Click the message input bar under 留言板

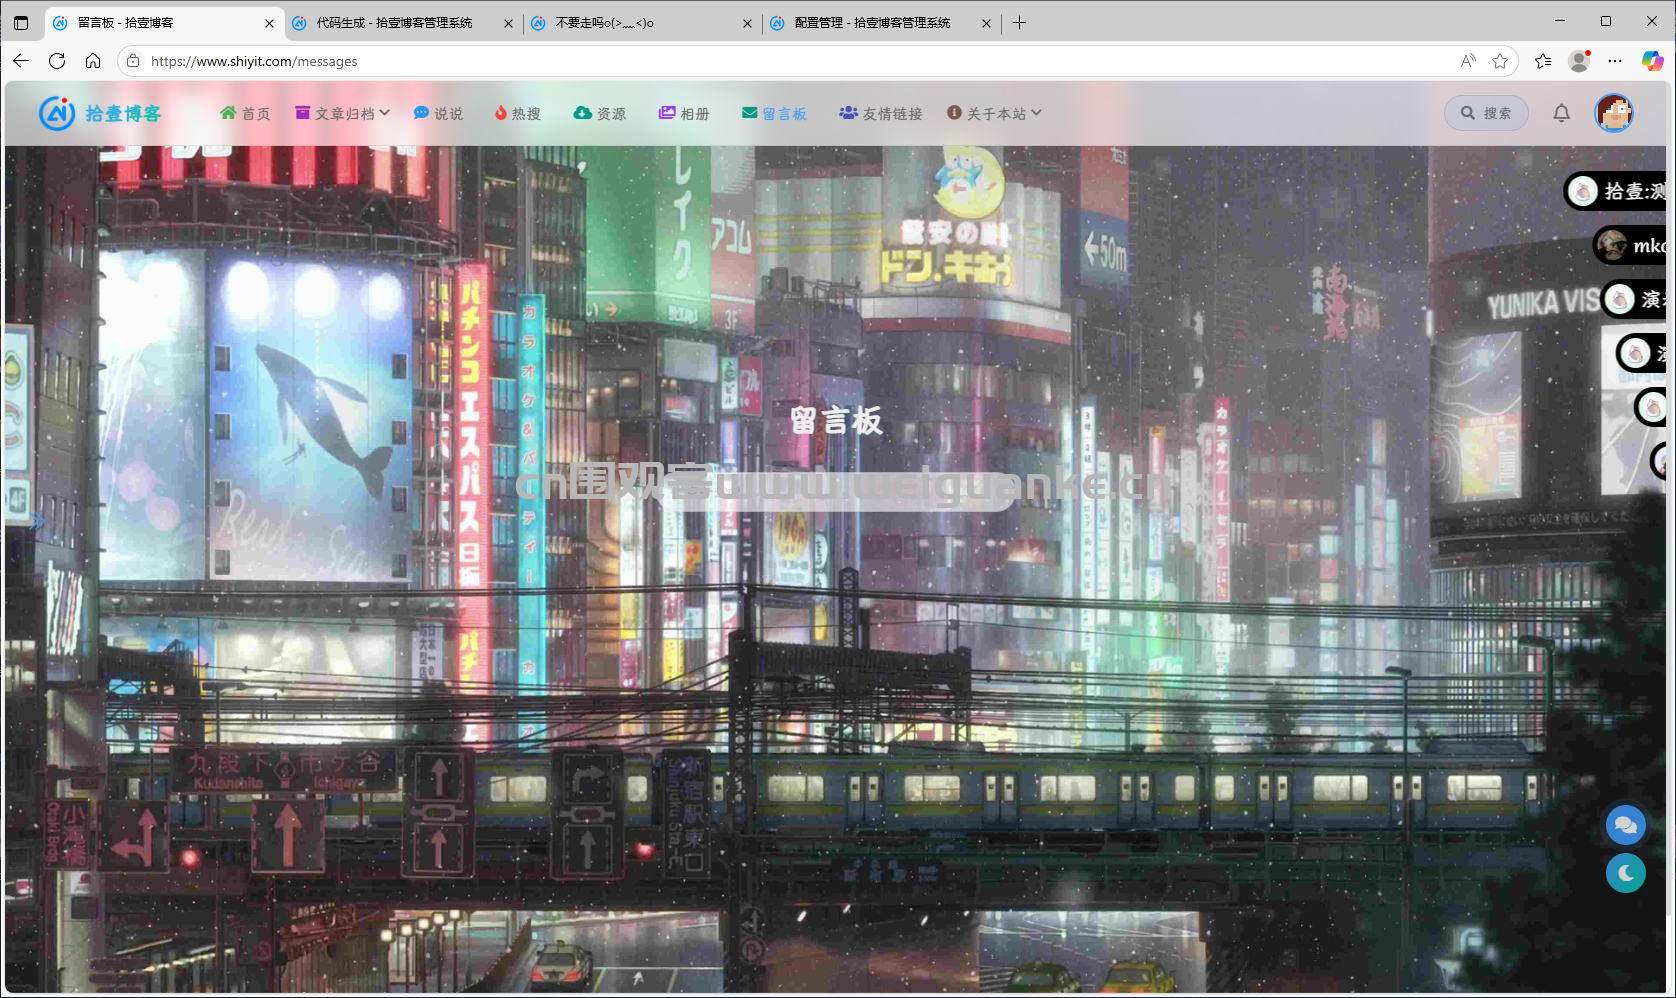pos(838,490)
